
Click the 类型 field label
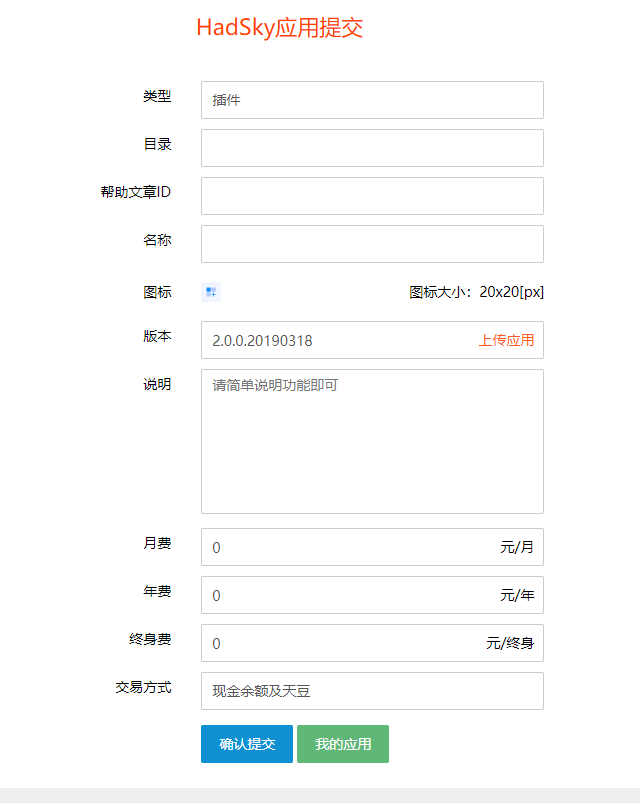[157, 96]
